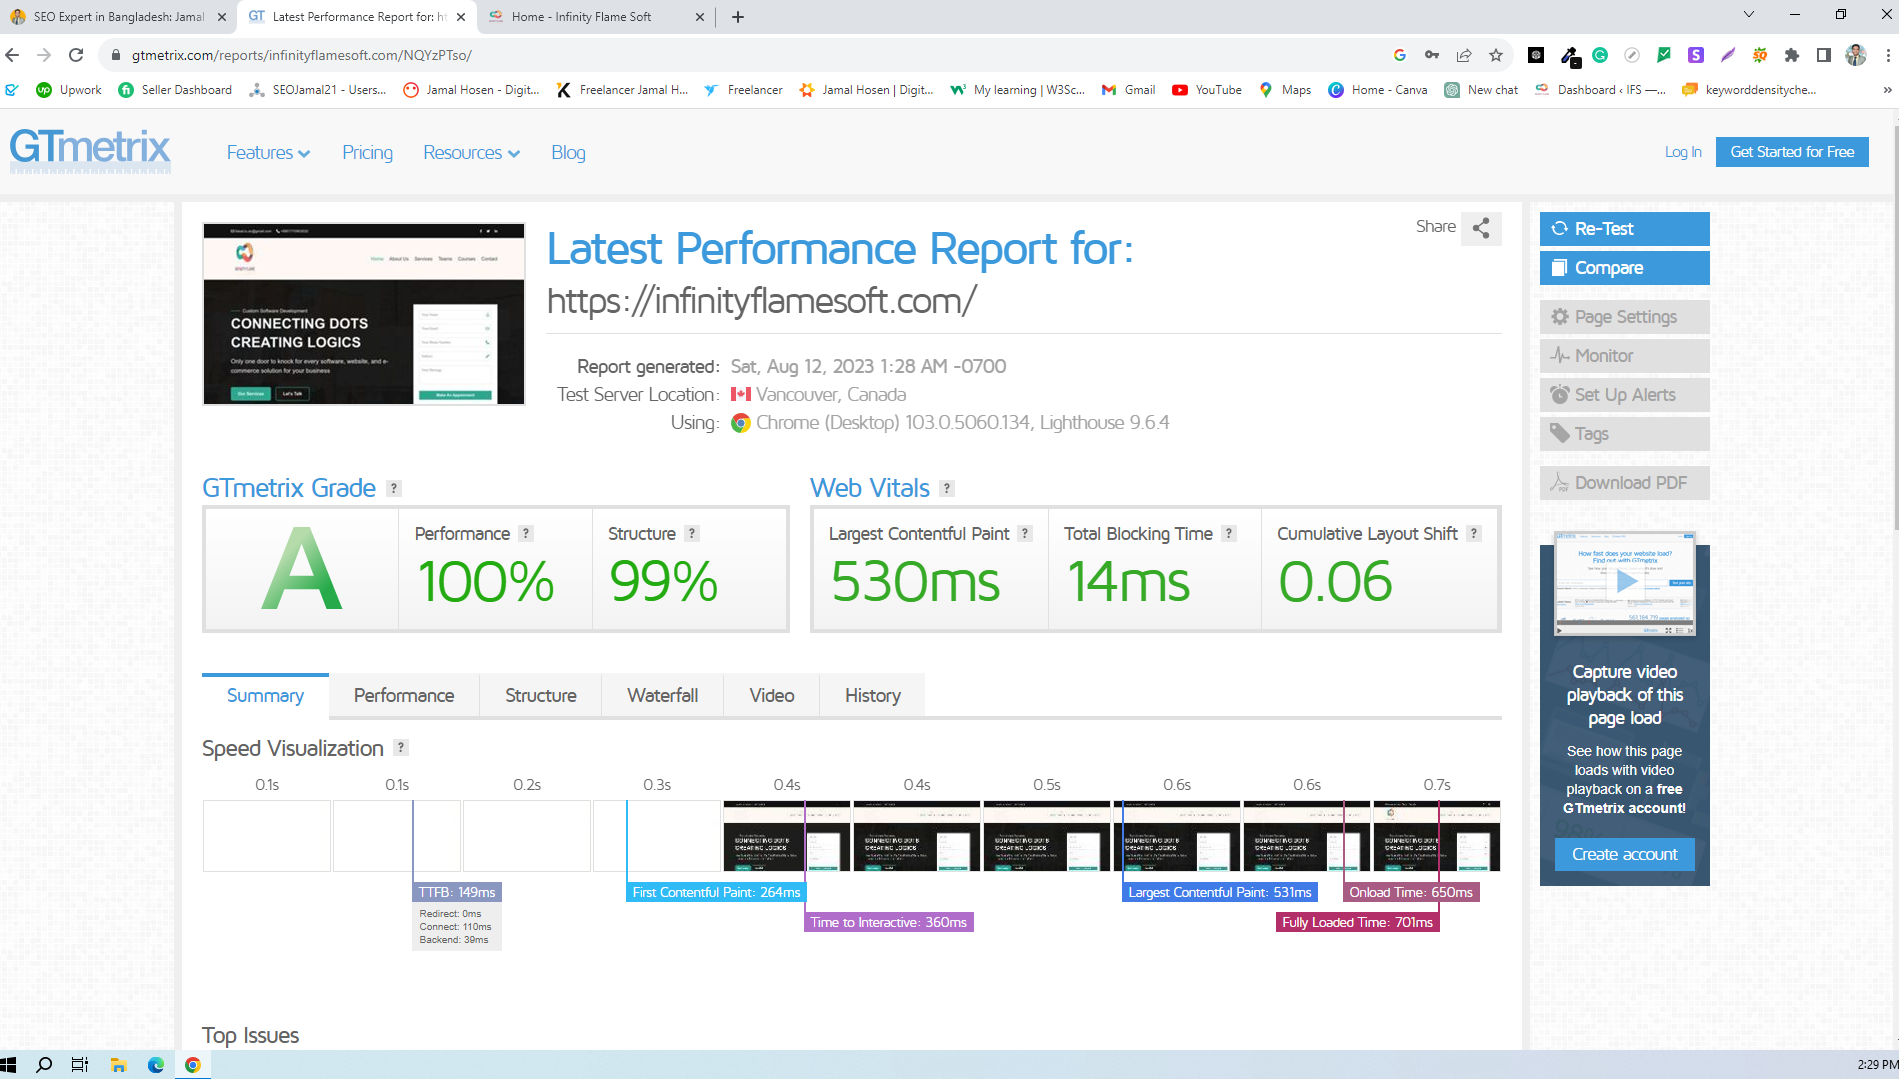
Task: Switch to the Waterfall tab
Action: click(x=661, y=695)
